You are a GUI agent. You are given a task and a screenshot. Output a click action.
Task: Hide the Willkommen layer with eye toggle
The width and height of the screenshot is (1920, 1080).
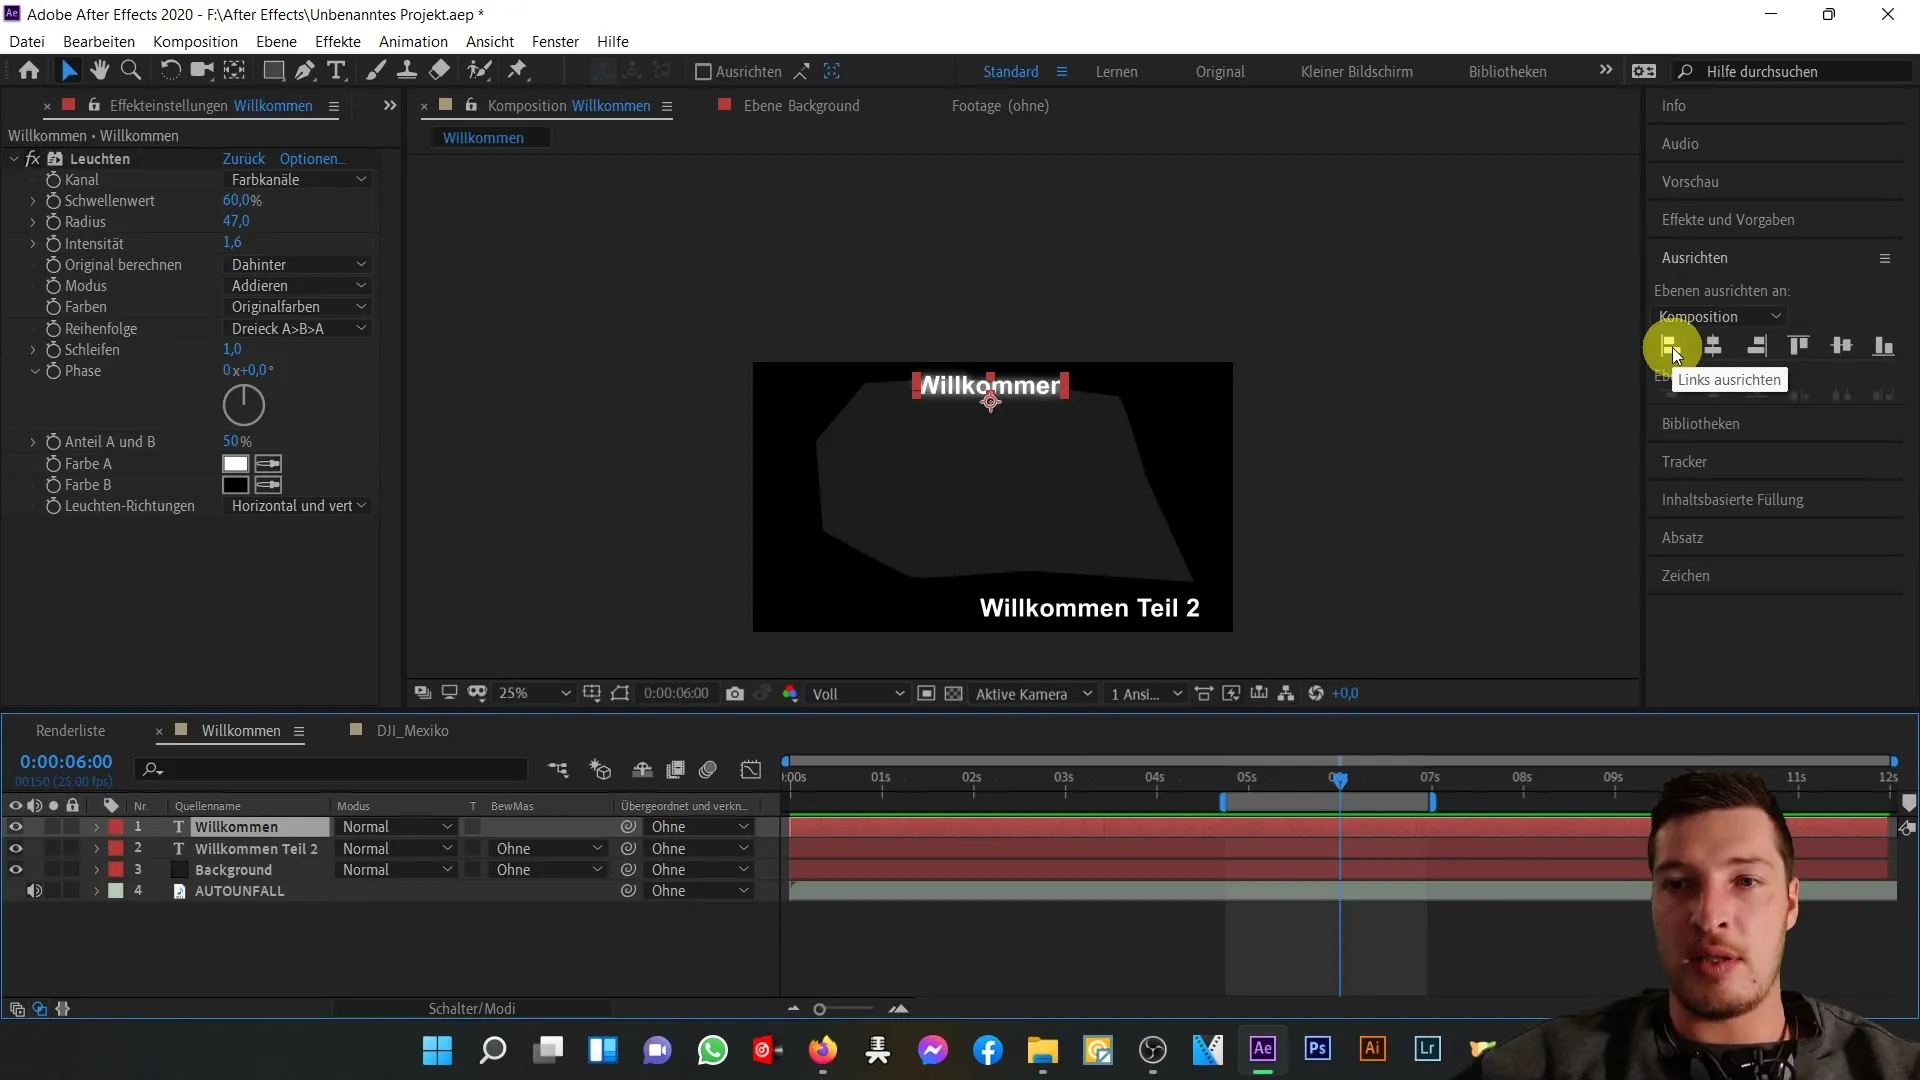click(x=16, y=827)
